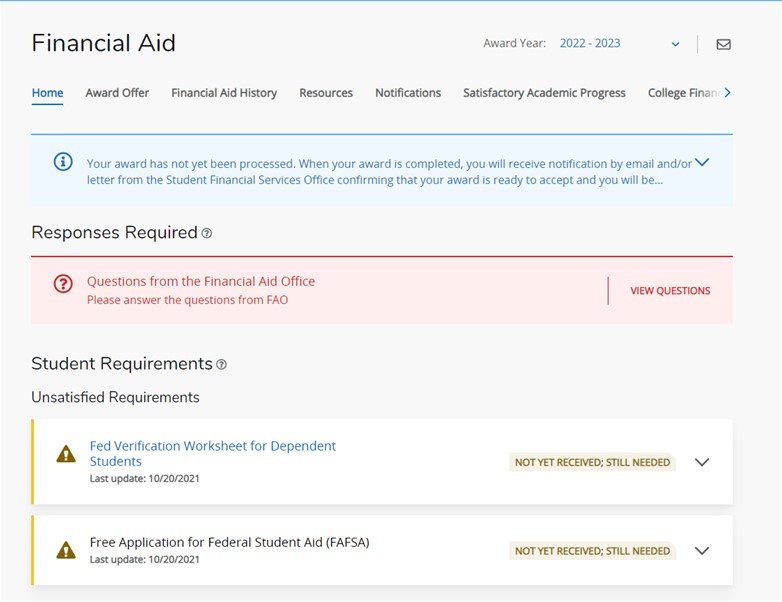Expand FAFSA requirement details
Viewport: 782px width, 602px height.
[702, 551]
